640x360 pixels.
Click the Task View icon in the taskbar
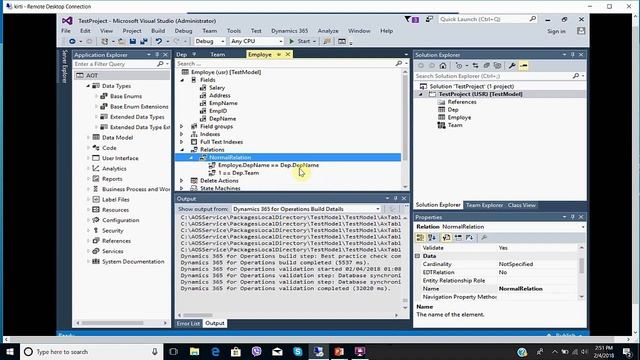pos(173,351)
